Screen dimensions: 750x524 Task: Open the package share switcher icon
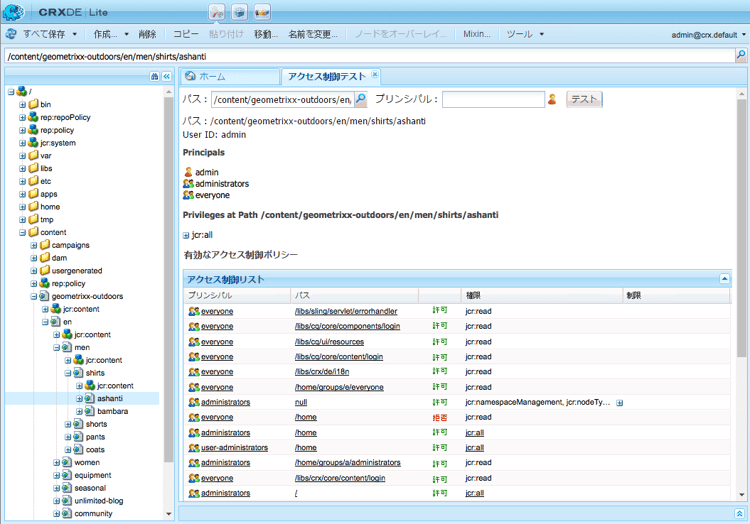pos(262,12)
